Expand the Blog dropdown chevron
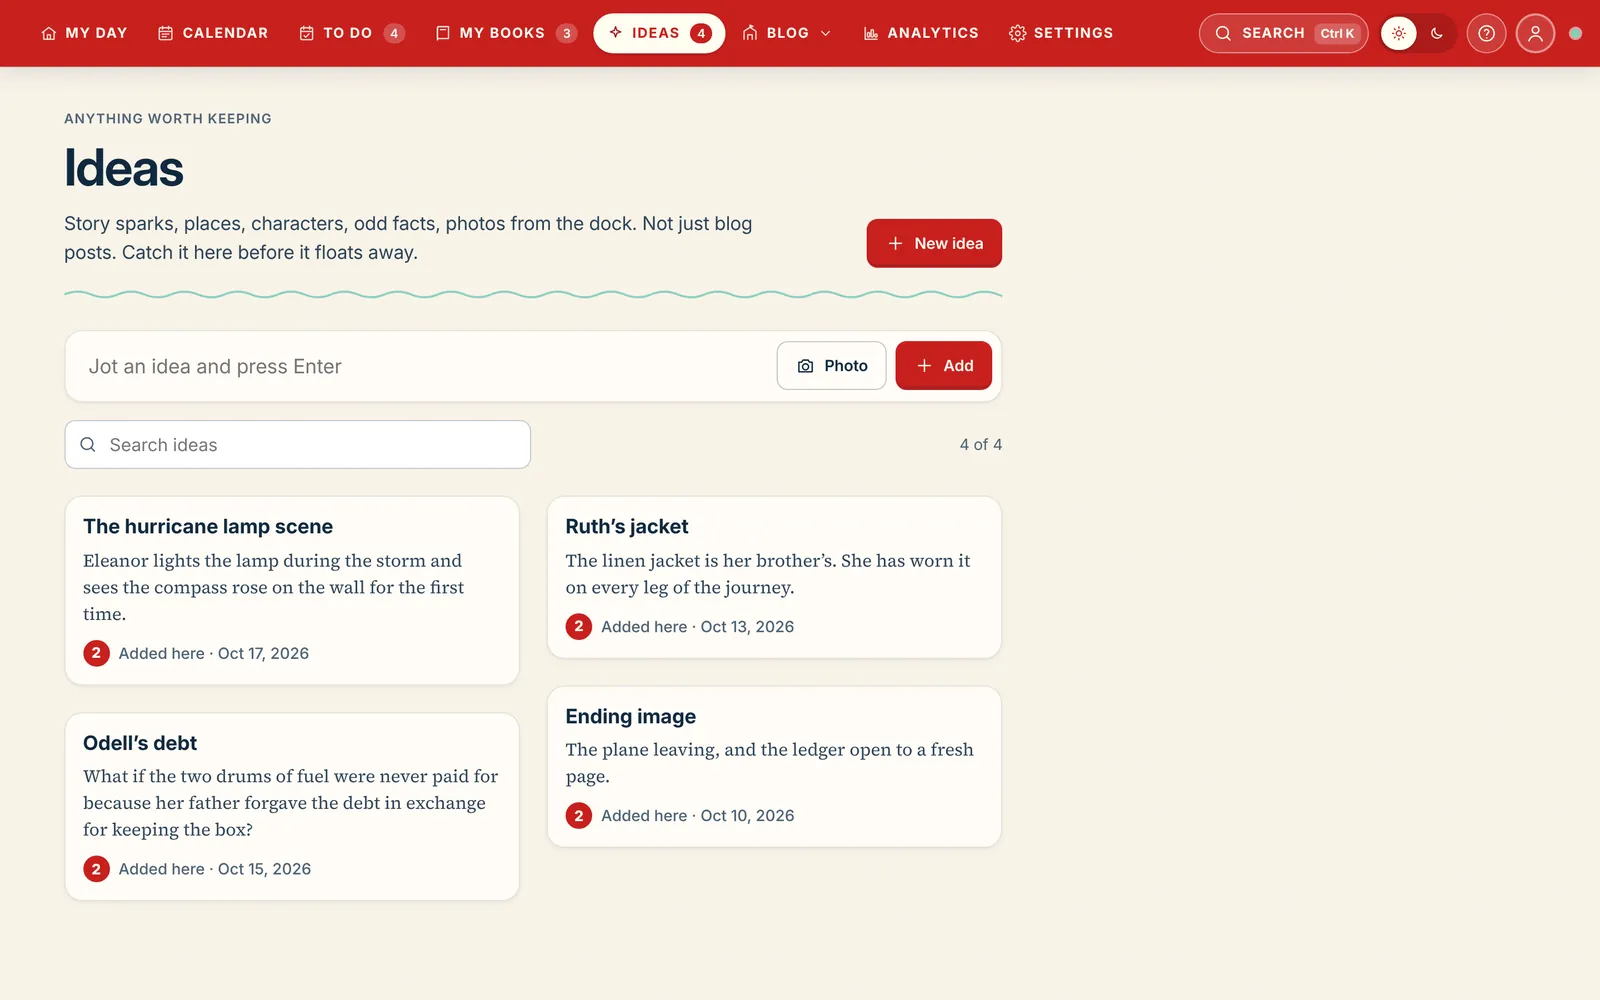 [825, 33]
